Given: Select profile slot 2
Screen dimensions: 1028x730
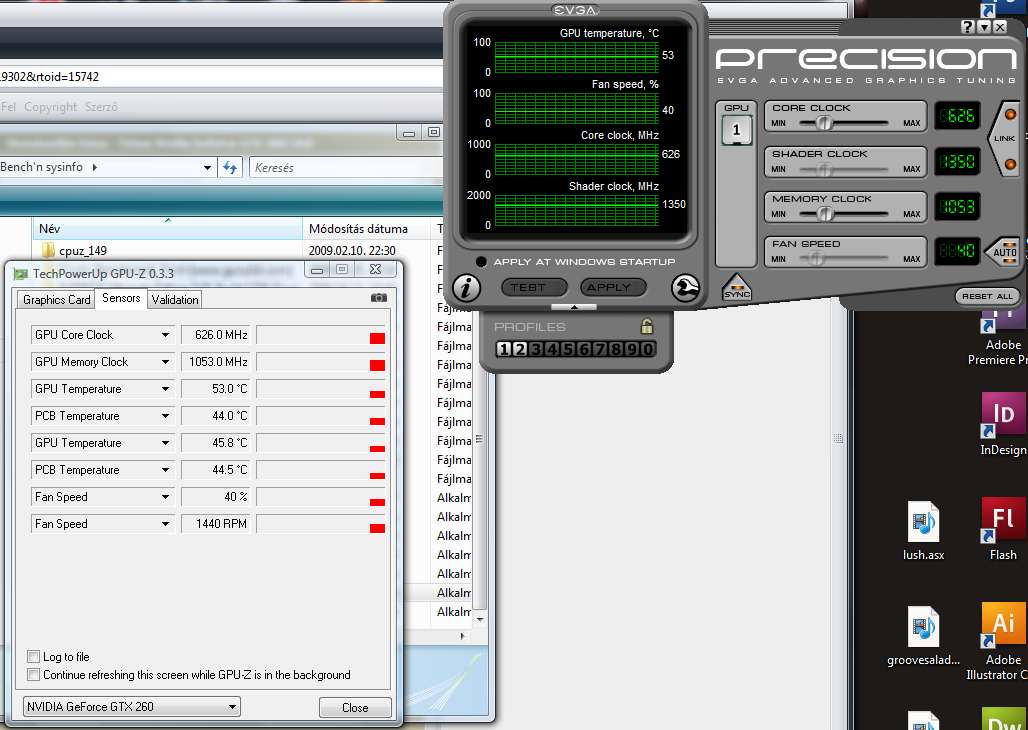Looking at the screenshot, I should tap(519, 349).
